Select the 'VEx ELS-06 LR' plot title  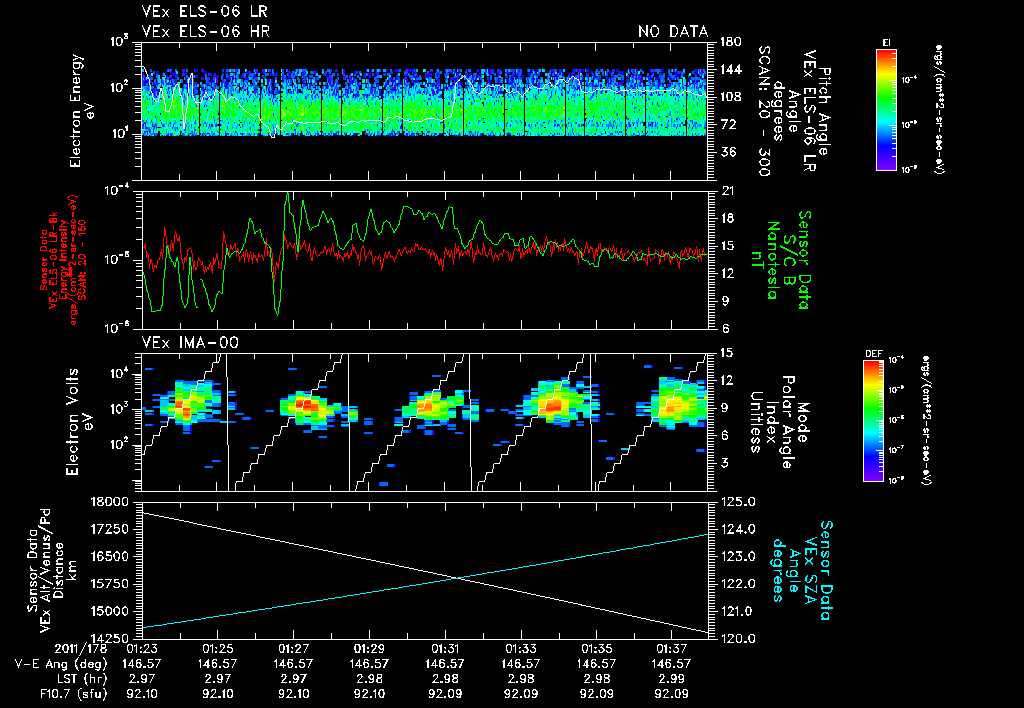pos(204,12)
